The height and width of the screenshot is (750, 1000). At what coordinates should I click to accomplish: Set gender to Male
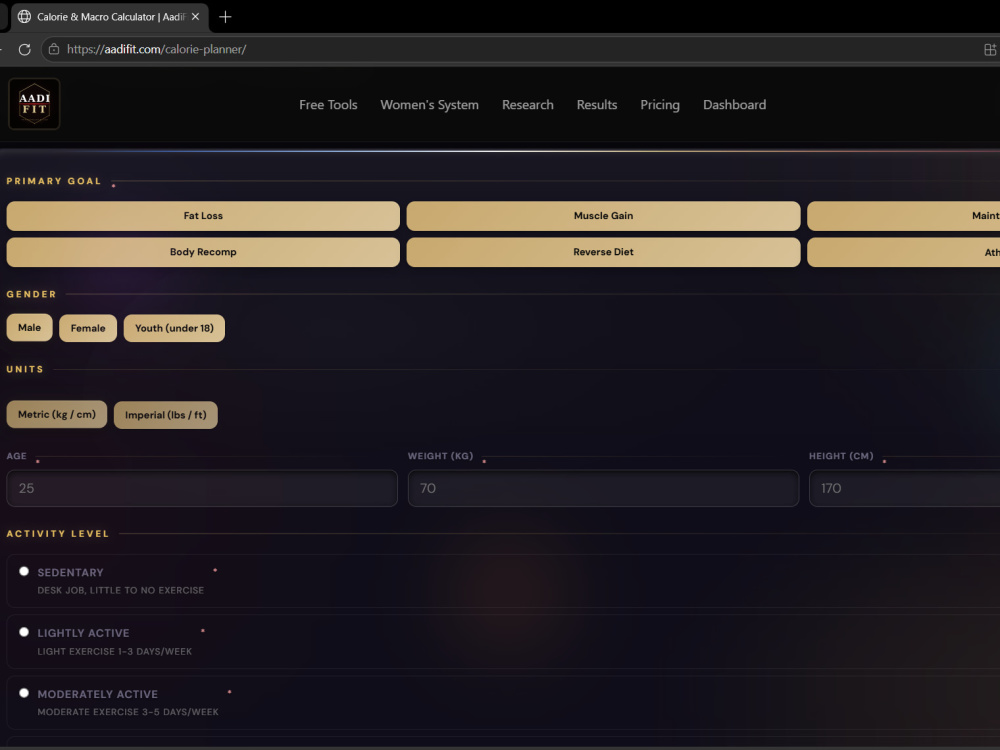pyautogui.click(x=29, y=328)
